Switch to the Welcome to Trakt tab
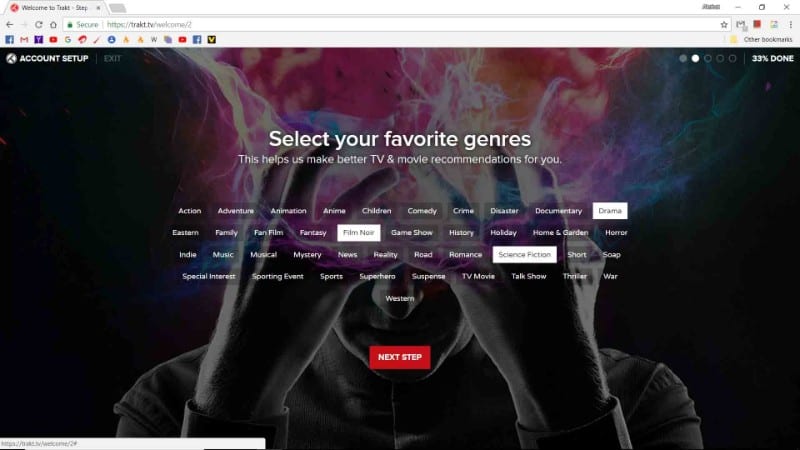The width and height of the screenshot is (800, 450). (55, 8)
